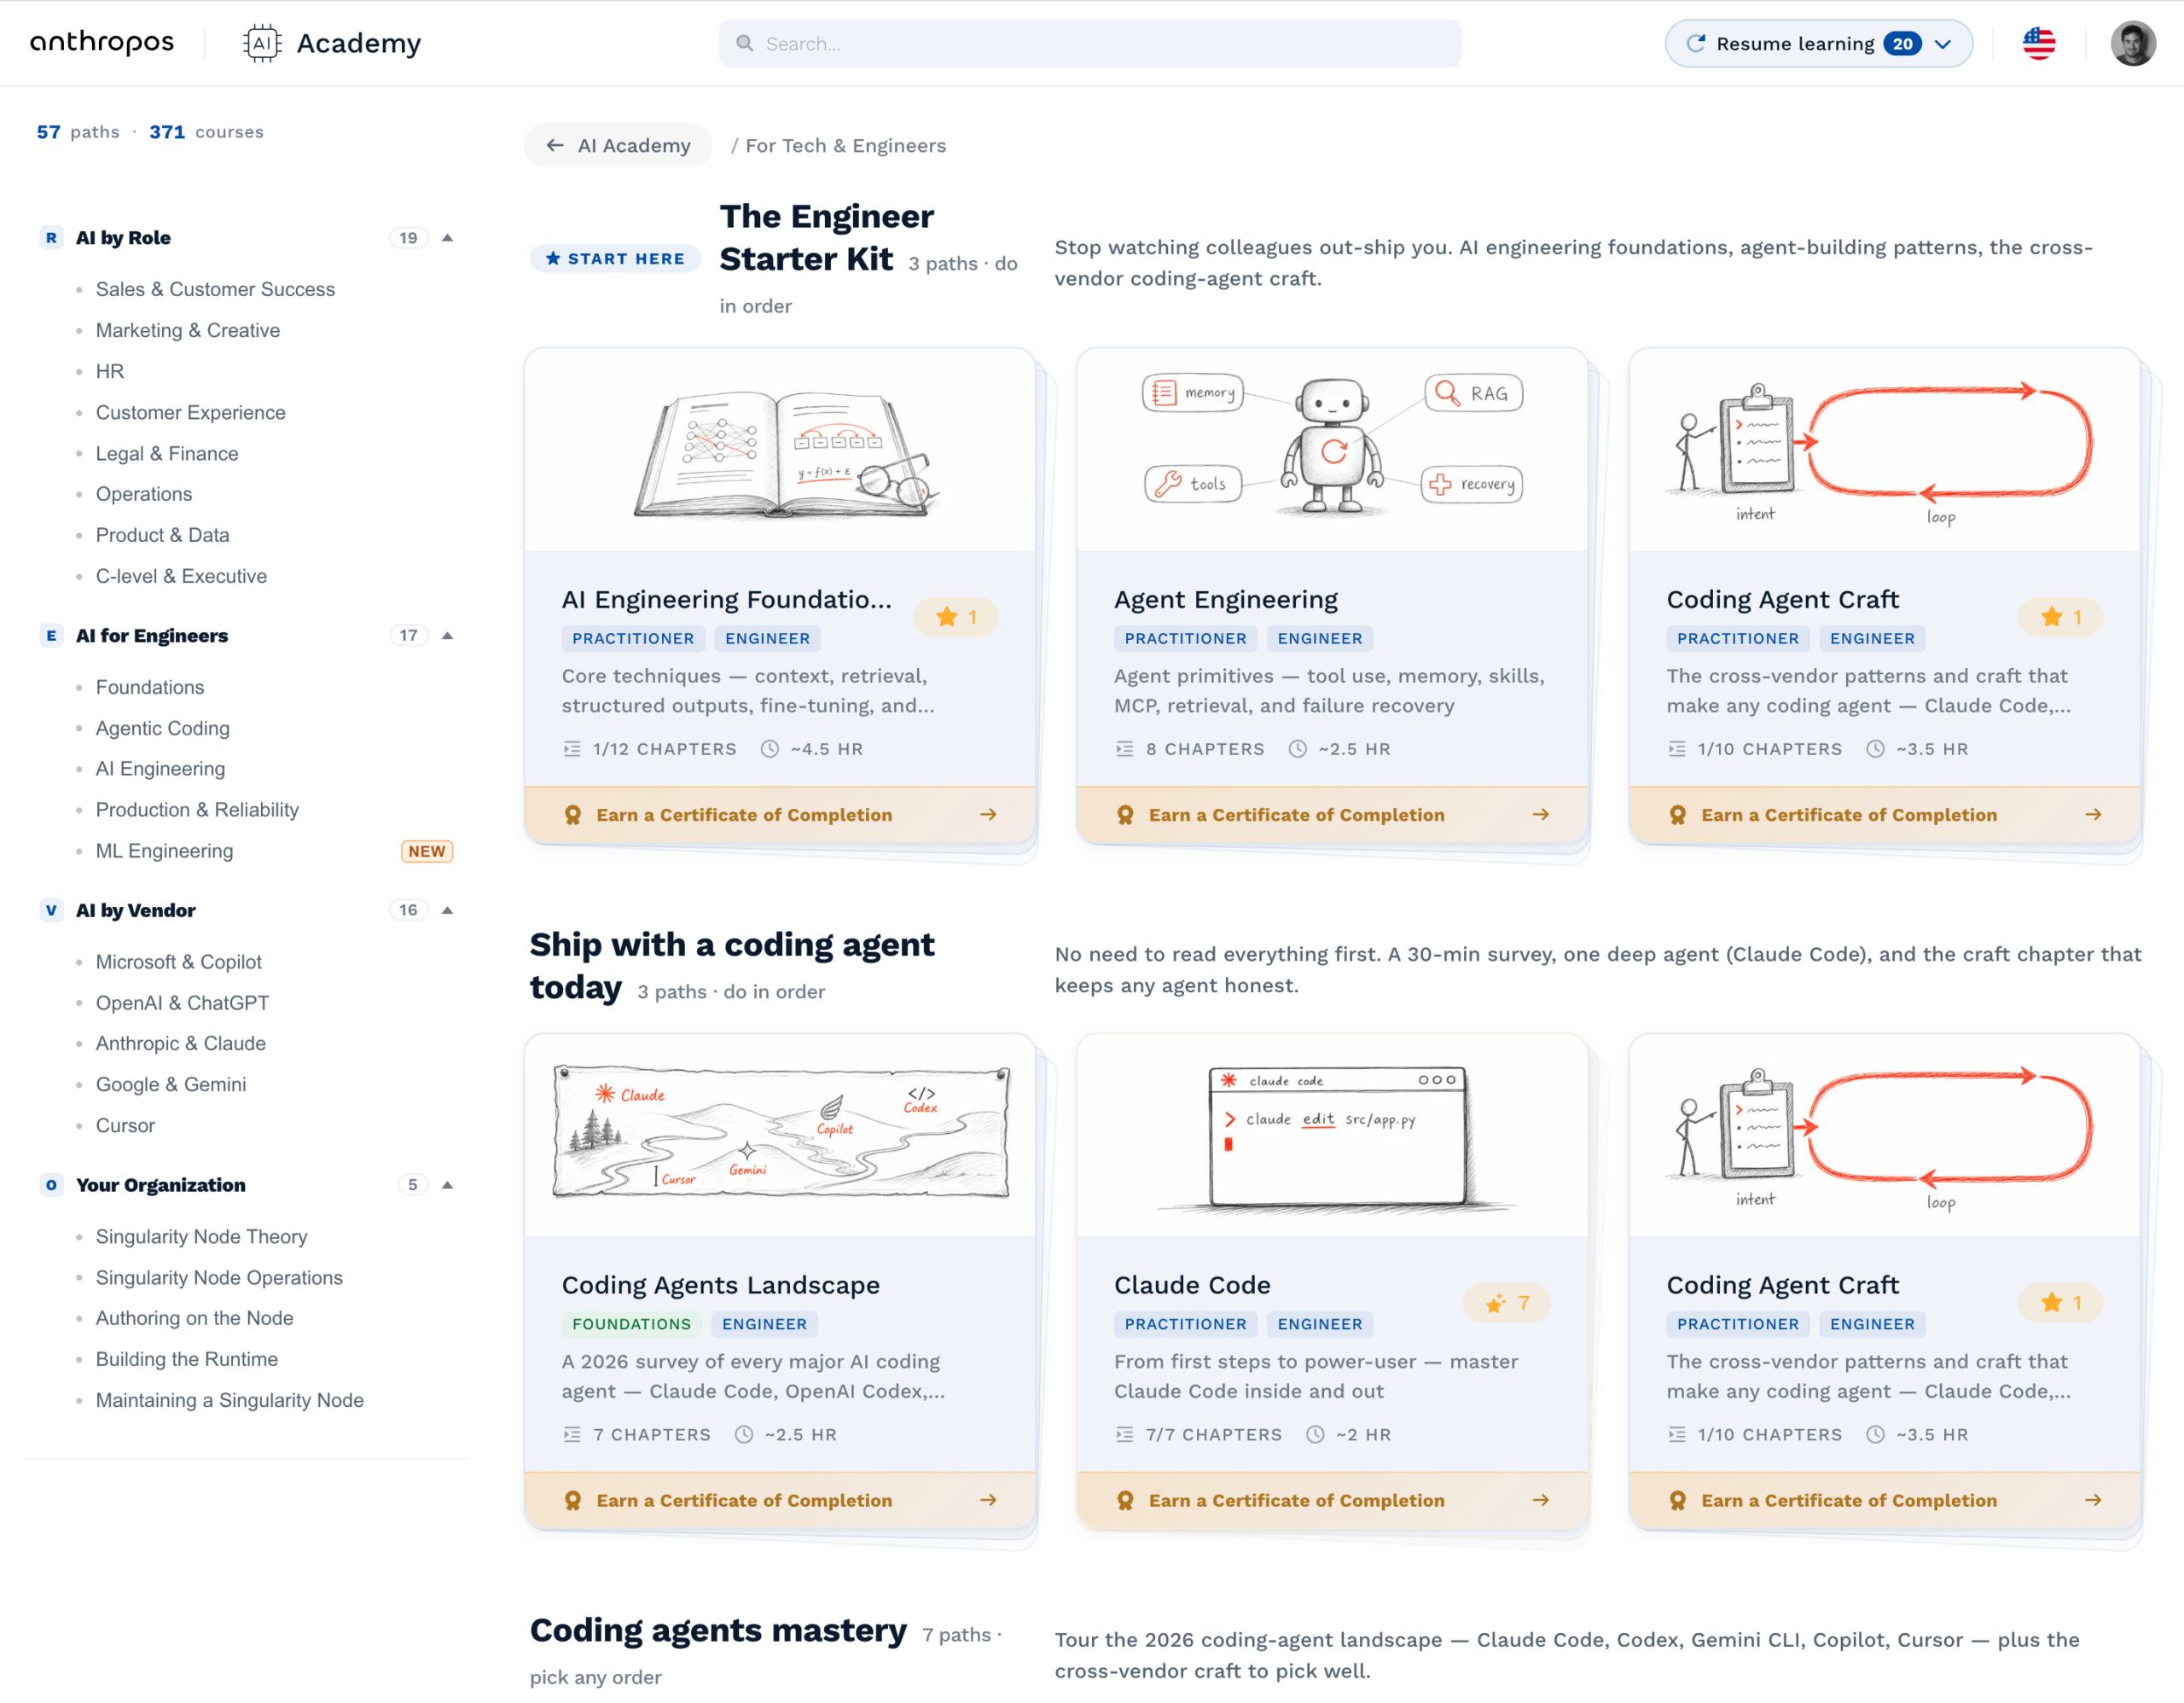Open Singularity Node Theory
Viewport: 2184px width, 1703px height.
pos(202,1237)
